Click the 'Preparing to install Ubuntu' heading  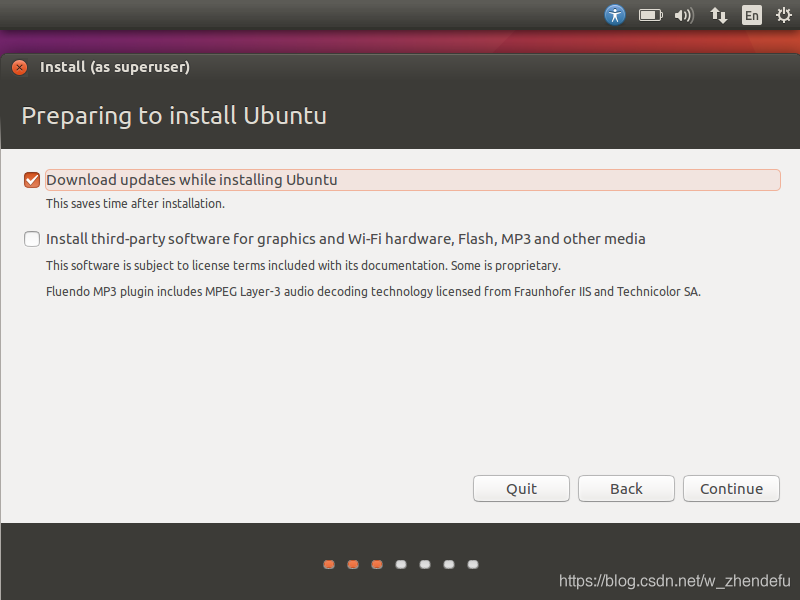pos(174,116)
